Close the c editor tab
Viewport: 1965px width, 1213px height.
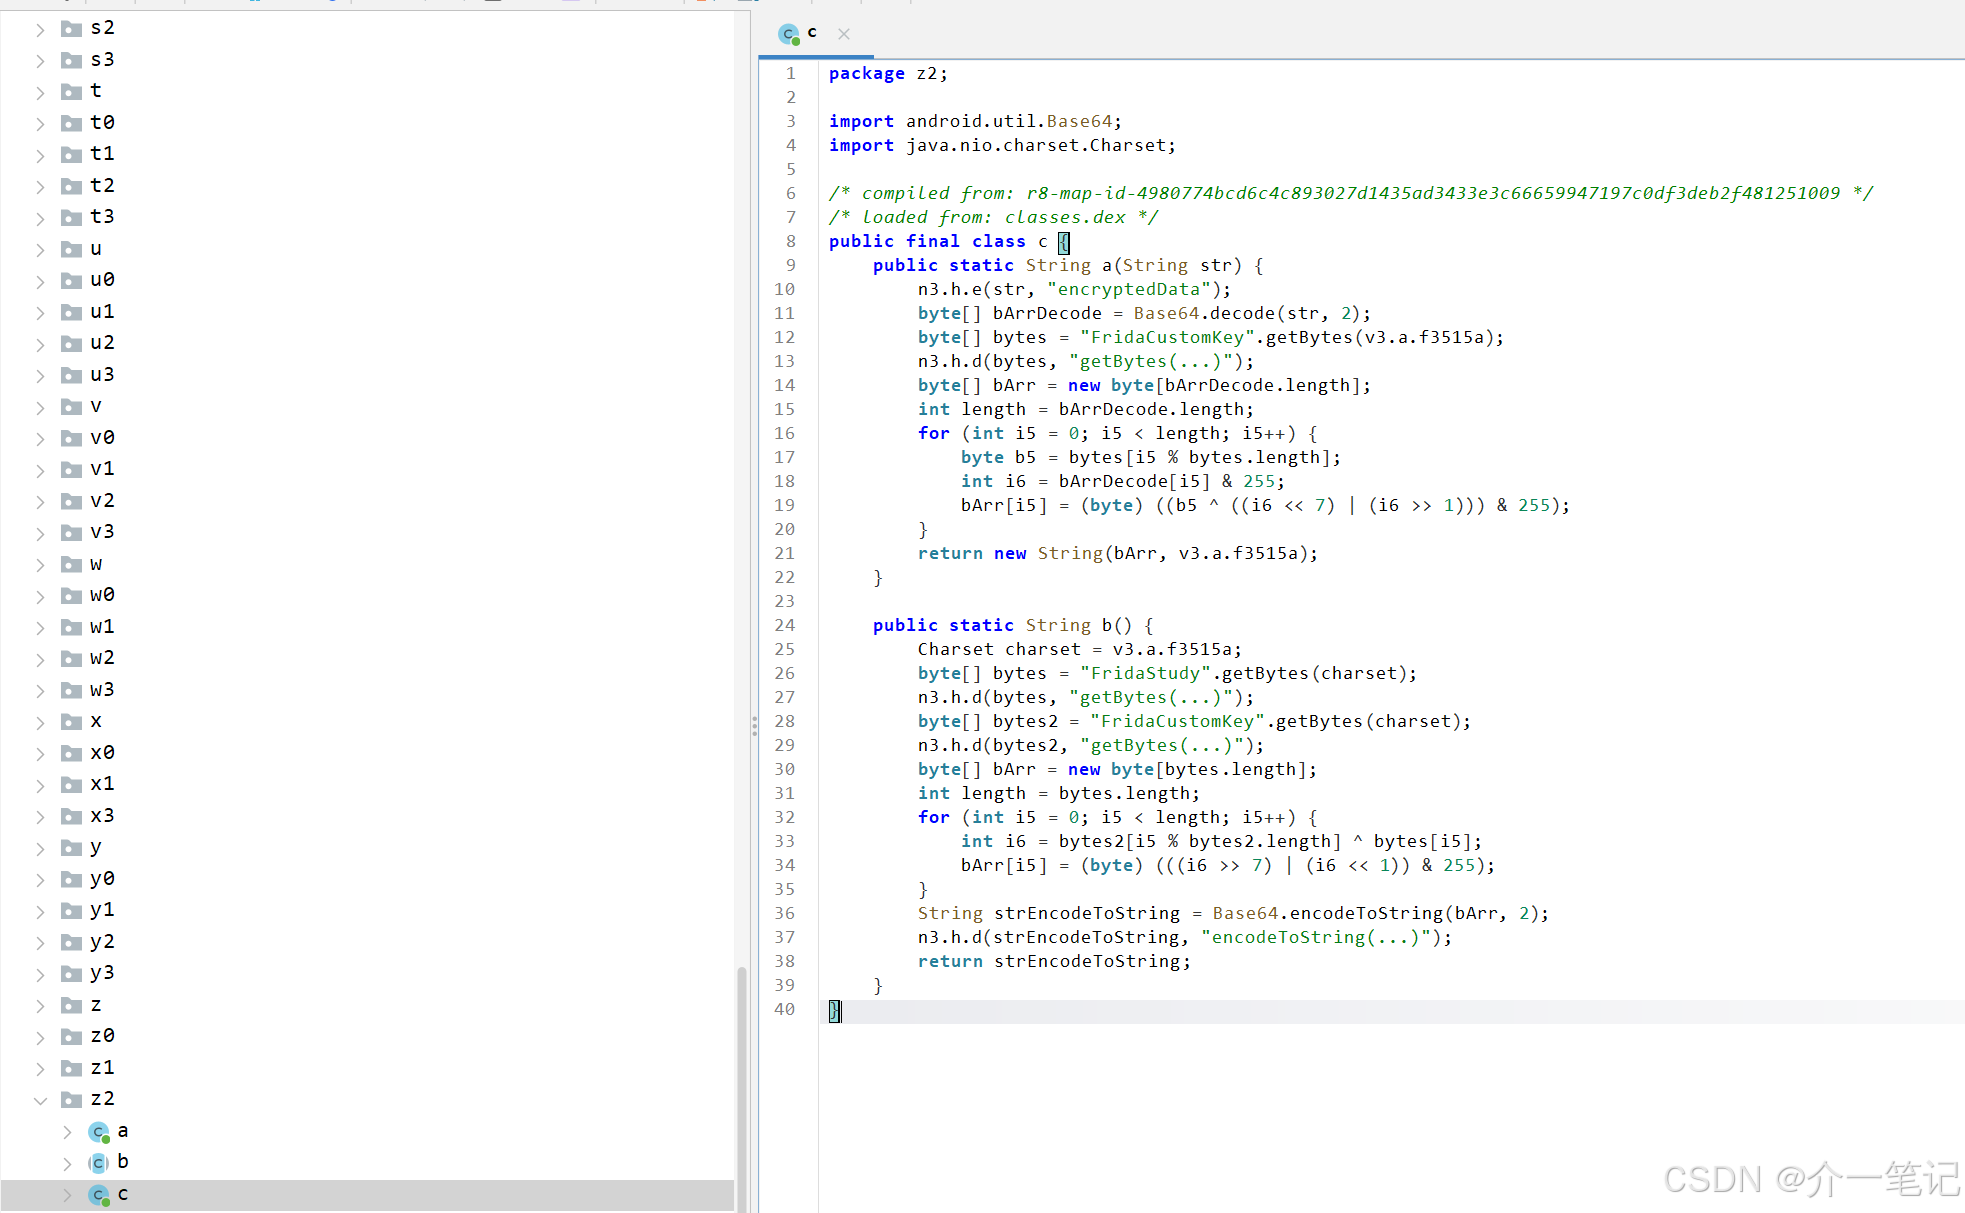coord(844,34)
